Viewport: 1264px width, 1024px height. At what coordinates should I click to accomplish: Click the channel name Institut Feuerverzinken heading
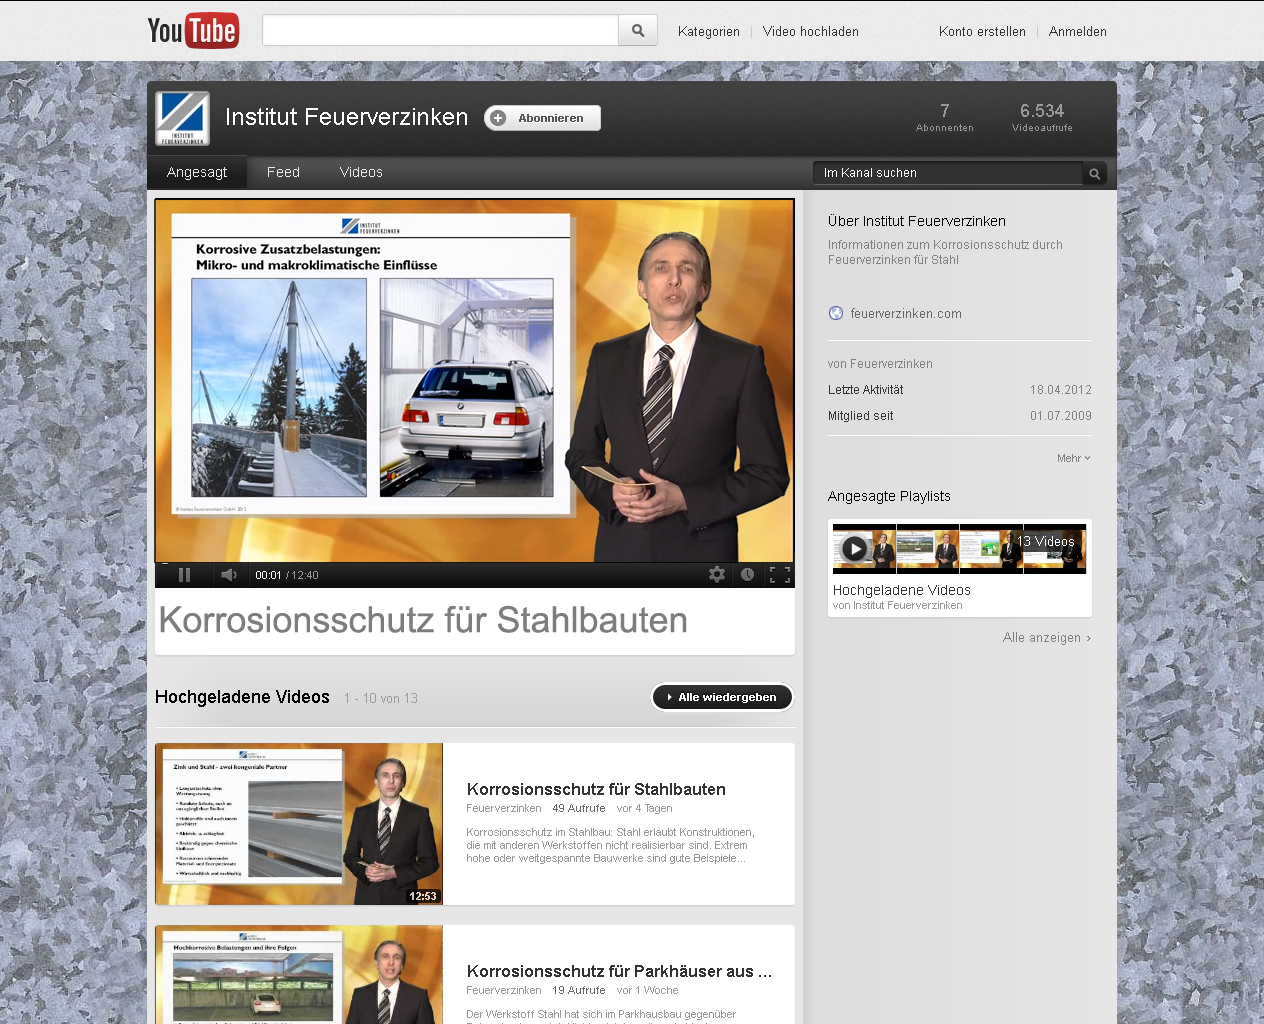(x=346, y=117)
